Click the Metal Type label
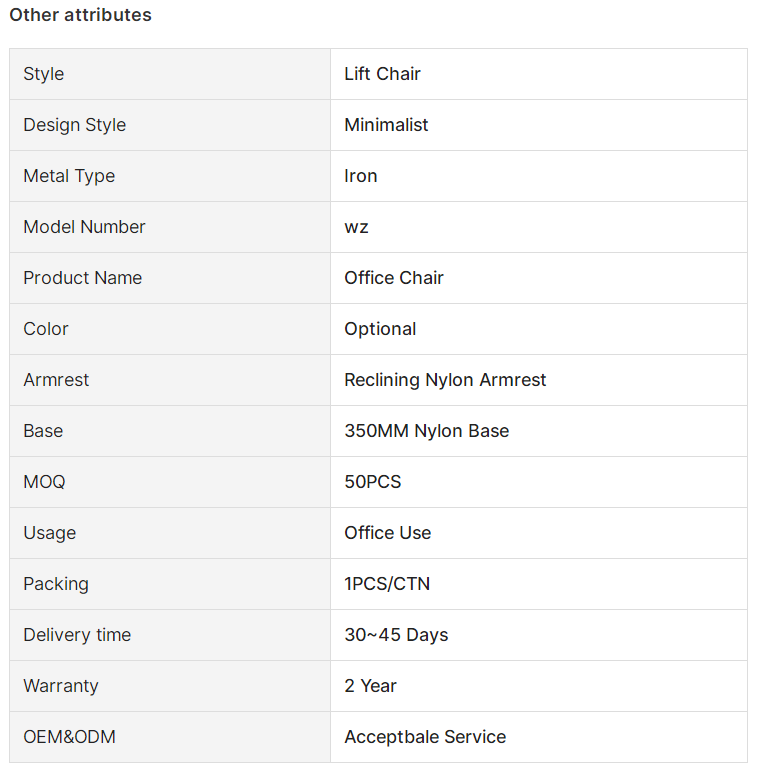 [x=69, y=176]
